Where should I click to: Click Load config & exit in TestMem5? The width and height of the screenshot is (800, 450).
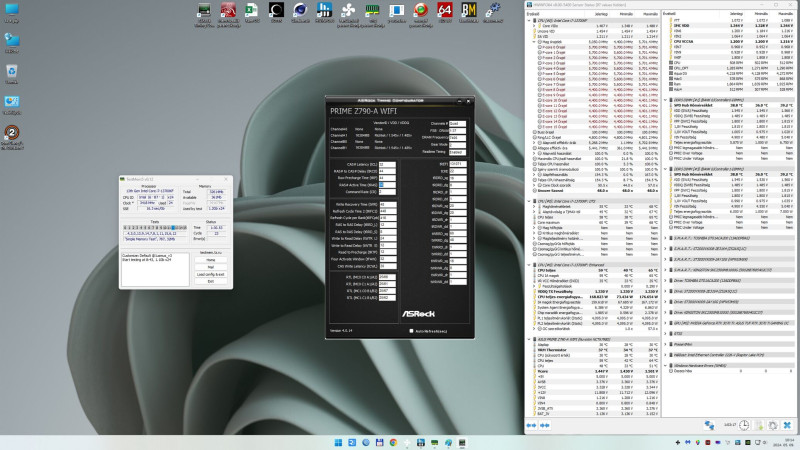(211, 274)
